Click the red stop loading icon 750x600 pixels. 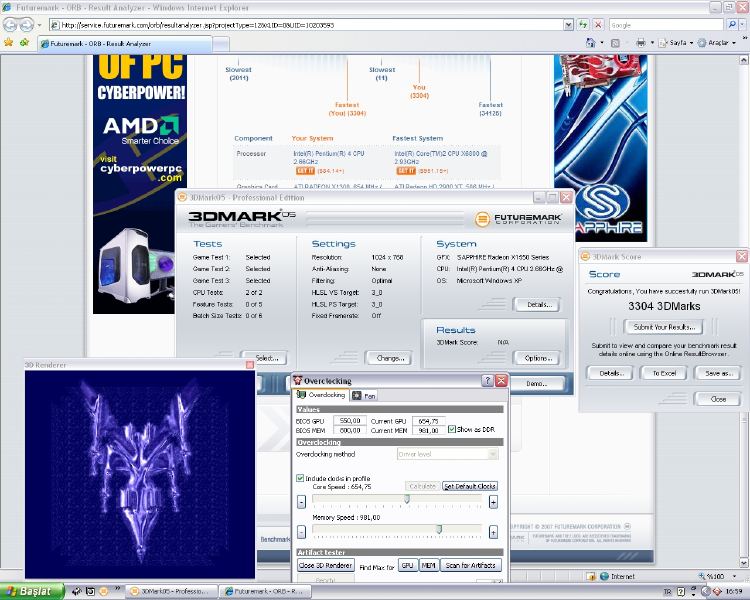coord(598,24)
